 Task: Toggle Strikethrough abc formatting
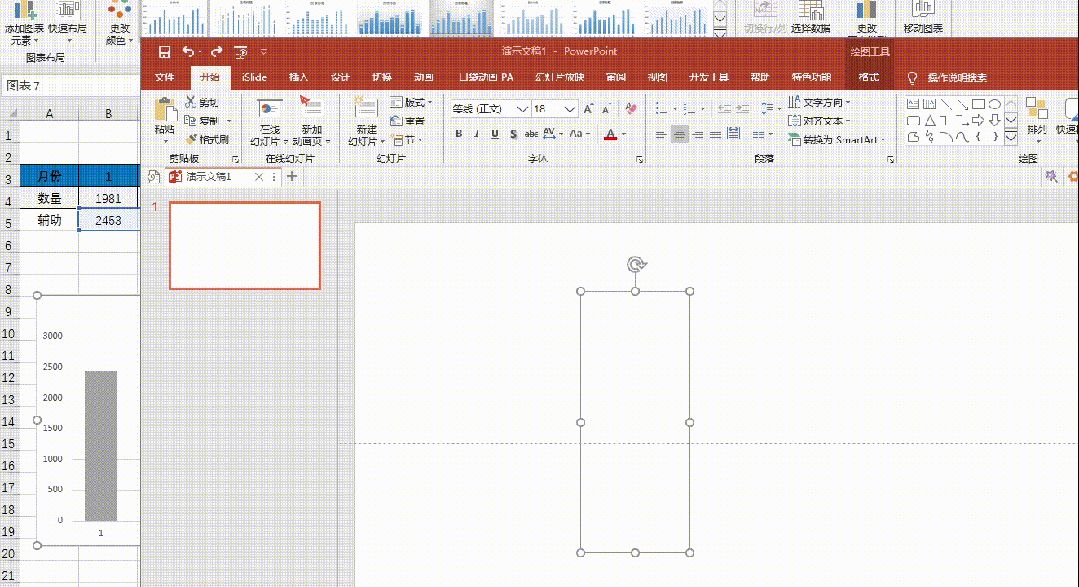[531, 134]
